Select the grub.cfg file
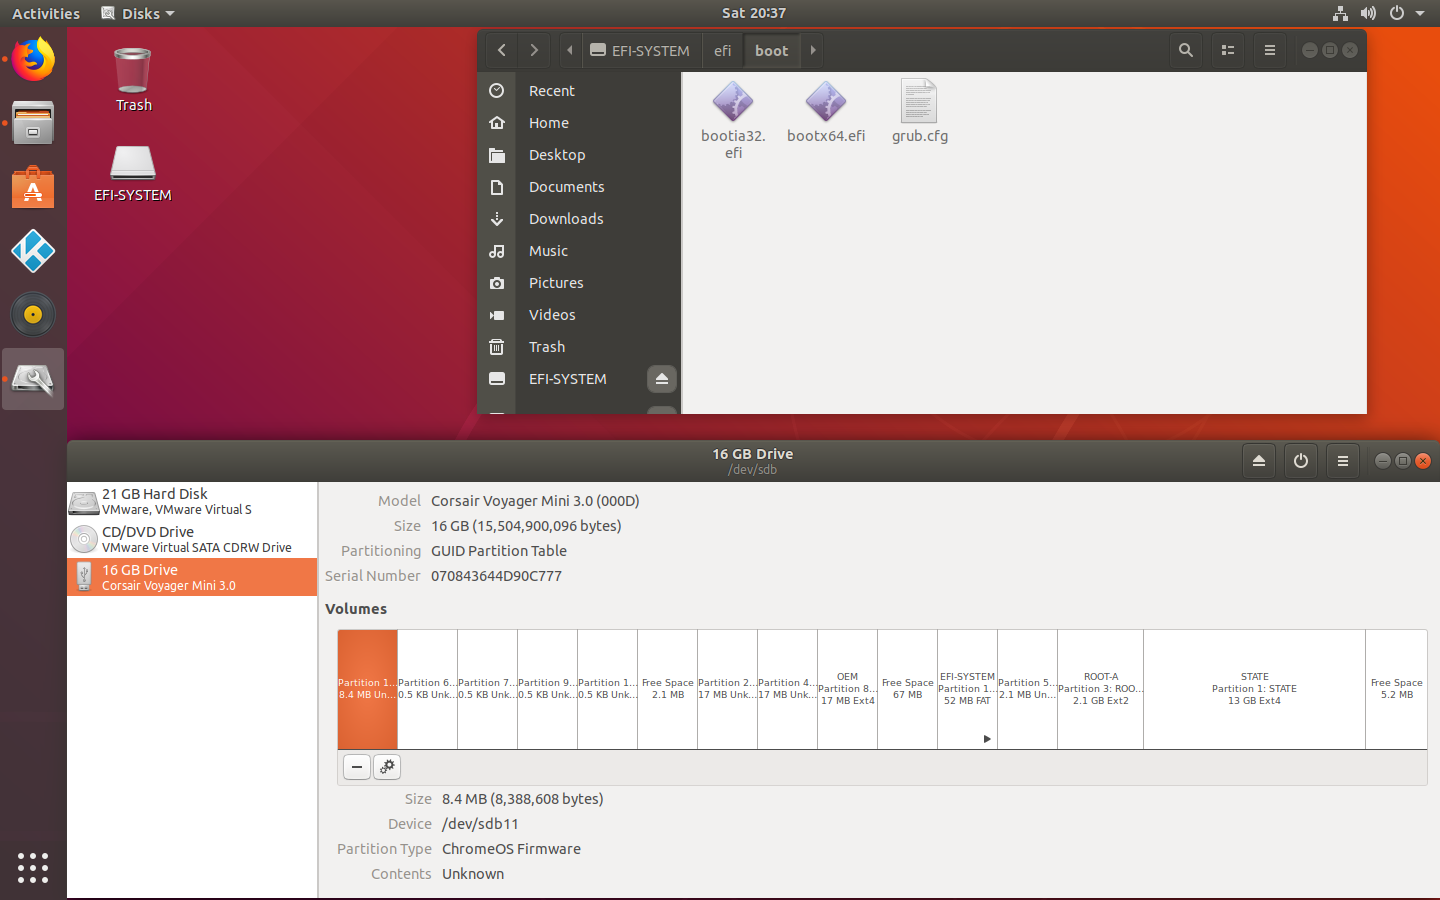Viewport: 1440px width, 900px height. (x=920, y=111)
